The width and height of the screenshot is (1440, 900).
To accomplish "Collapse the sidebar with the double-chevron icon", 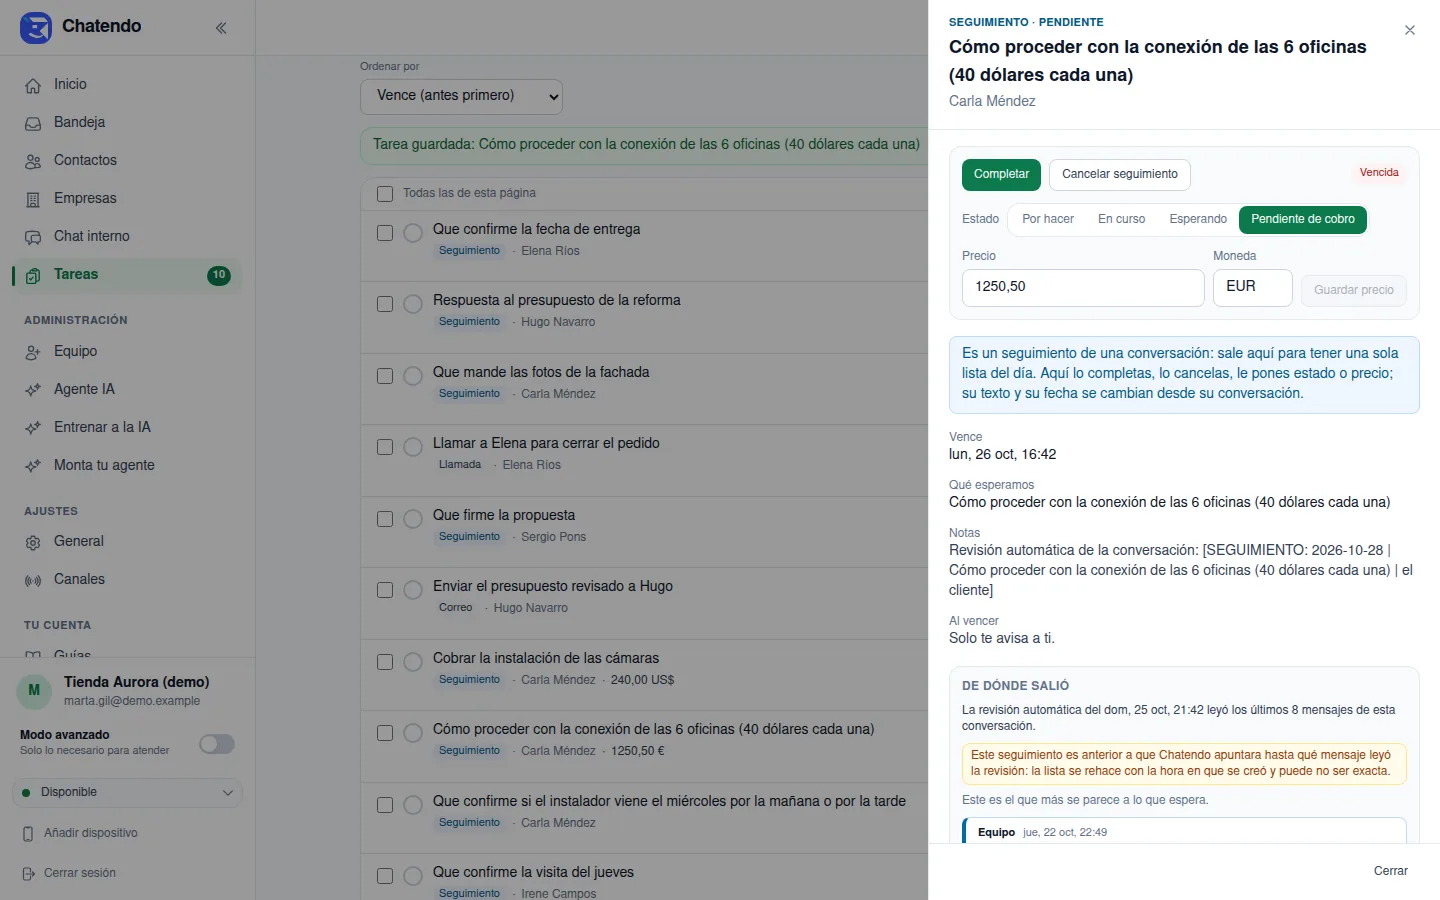I will [221, 28].
